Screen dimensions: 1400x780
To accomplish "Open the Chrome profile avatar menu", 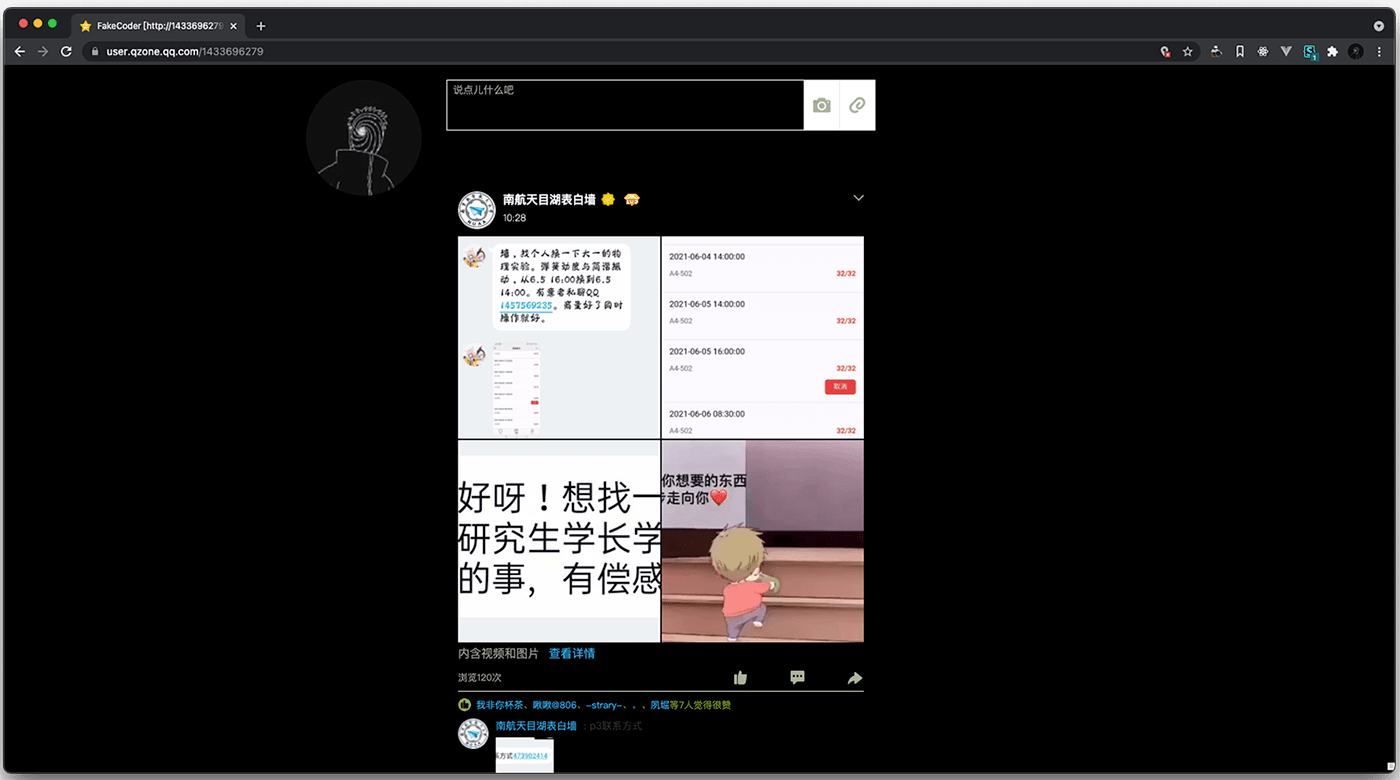I will tap(1357, 51).
